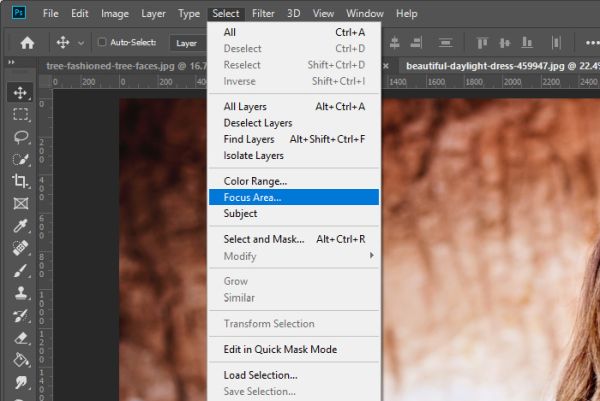Open the Layer dropdown in options bar
Image resolution: width=600 pixels, height=401 pixels.
(189, 43)
